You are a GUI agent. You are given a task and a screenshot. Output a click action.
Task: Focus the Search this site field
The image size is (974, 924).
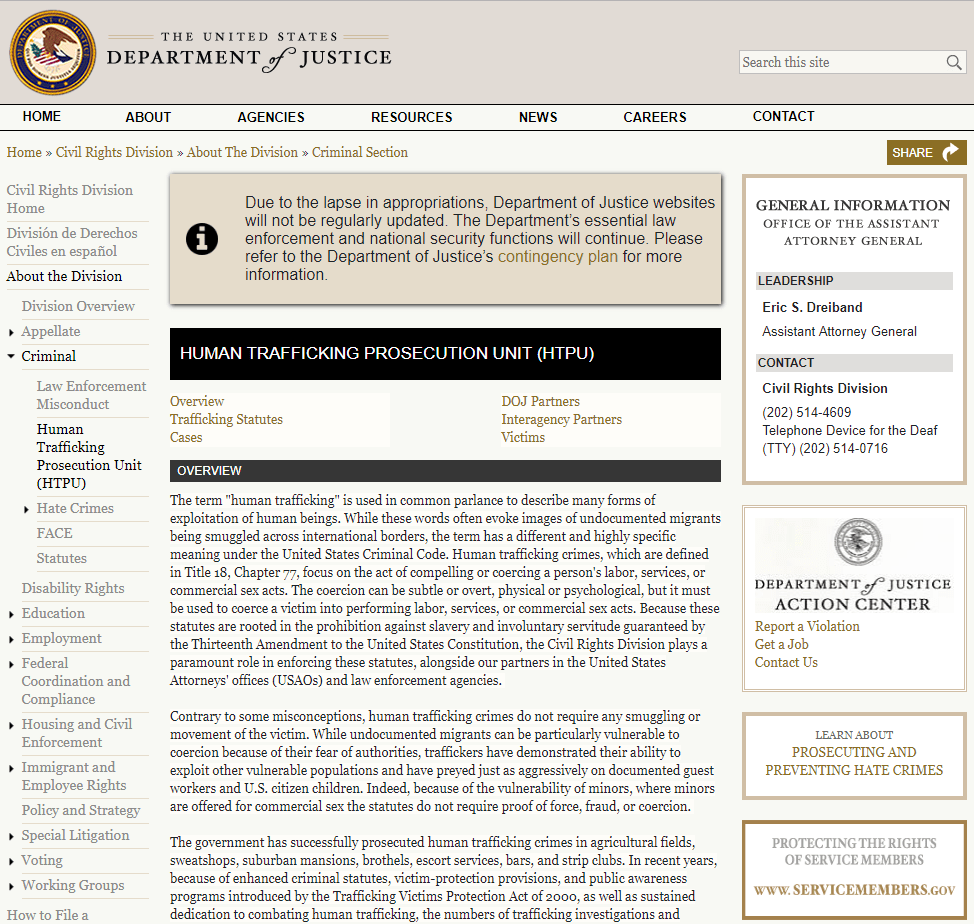click(x=842, y=62)
